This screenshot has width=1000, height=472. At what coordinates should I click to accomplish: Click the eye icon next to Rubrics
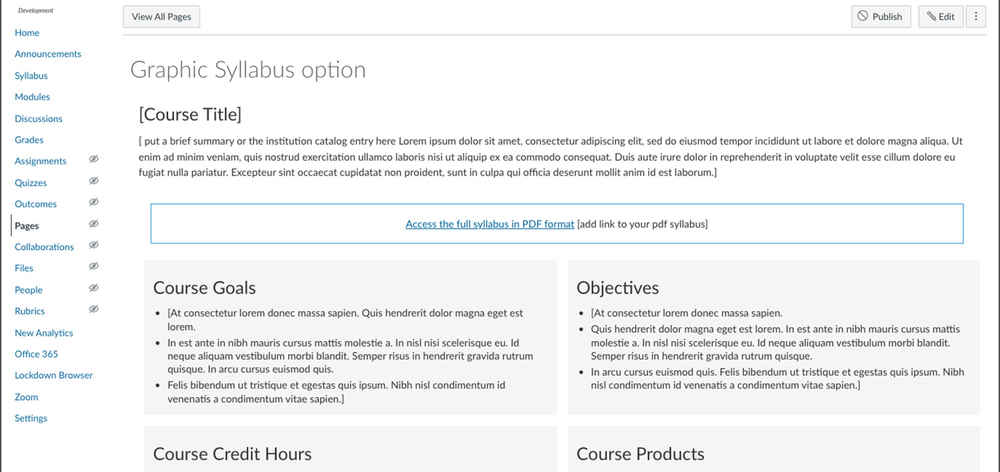click(x=93, y=311)
